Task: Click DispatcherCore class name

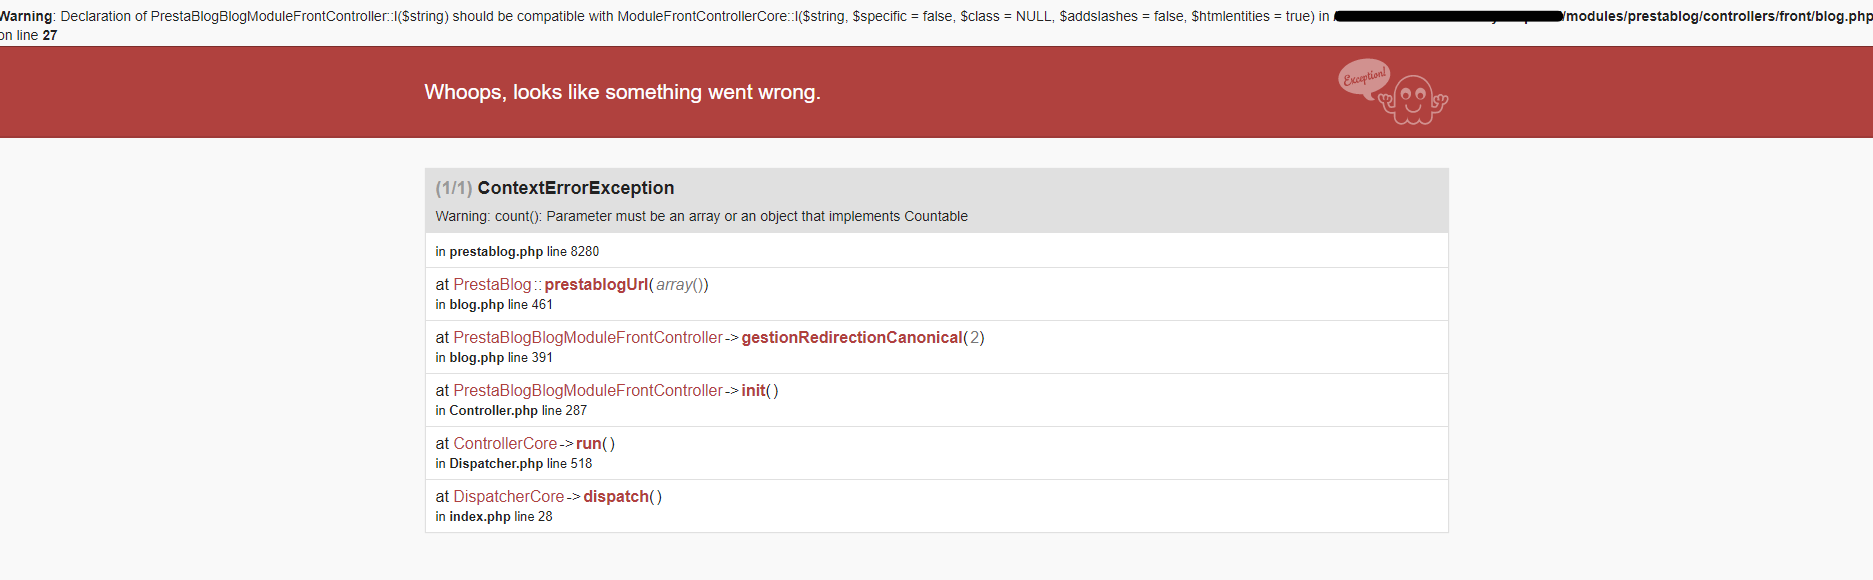Action: pyautogui.click(x=509, y=497)
